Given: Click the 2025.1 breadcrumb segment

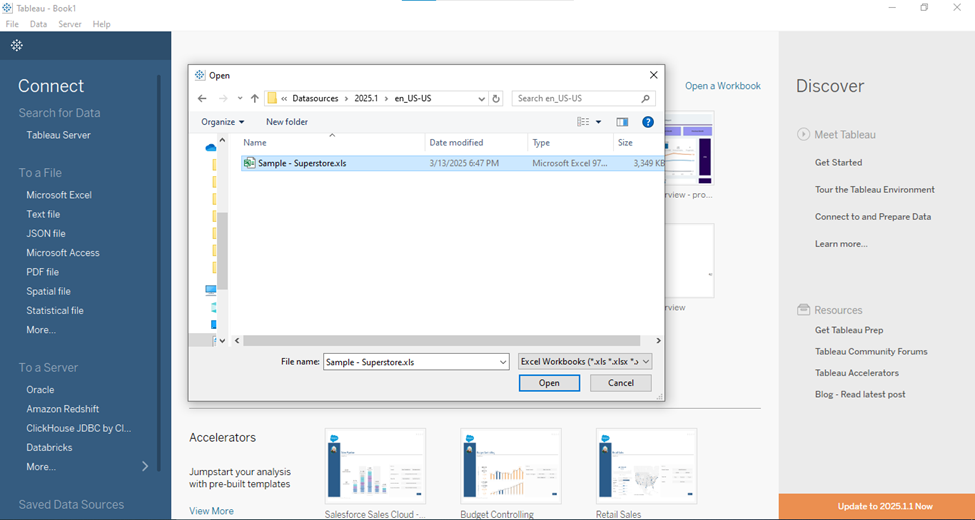Looking at the screenshot, I should point(366,98).
